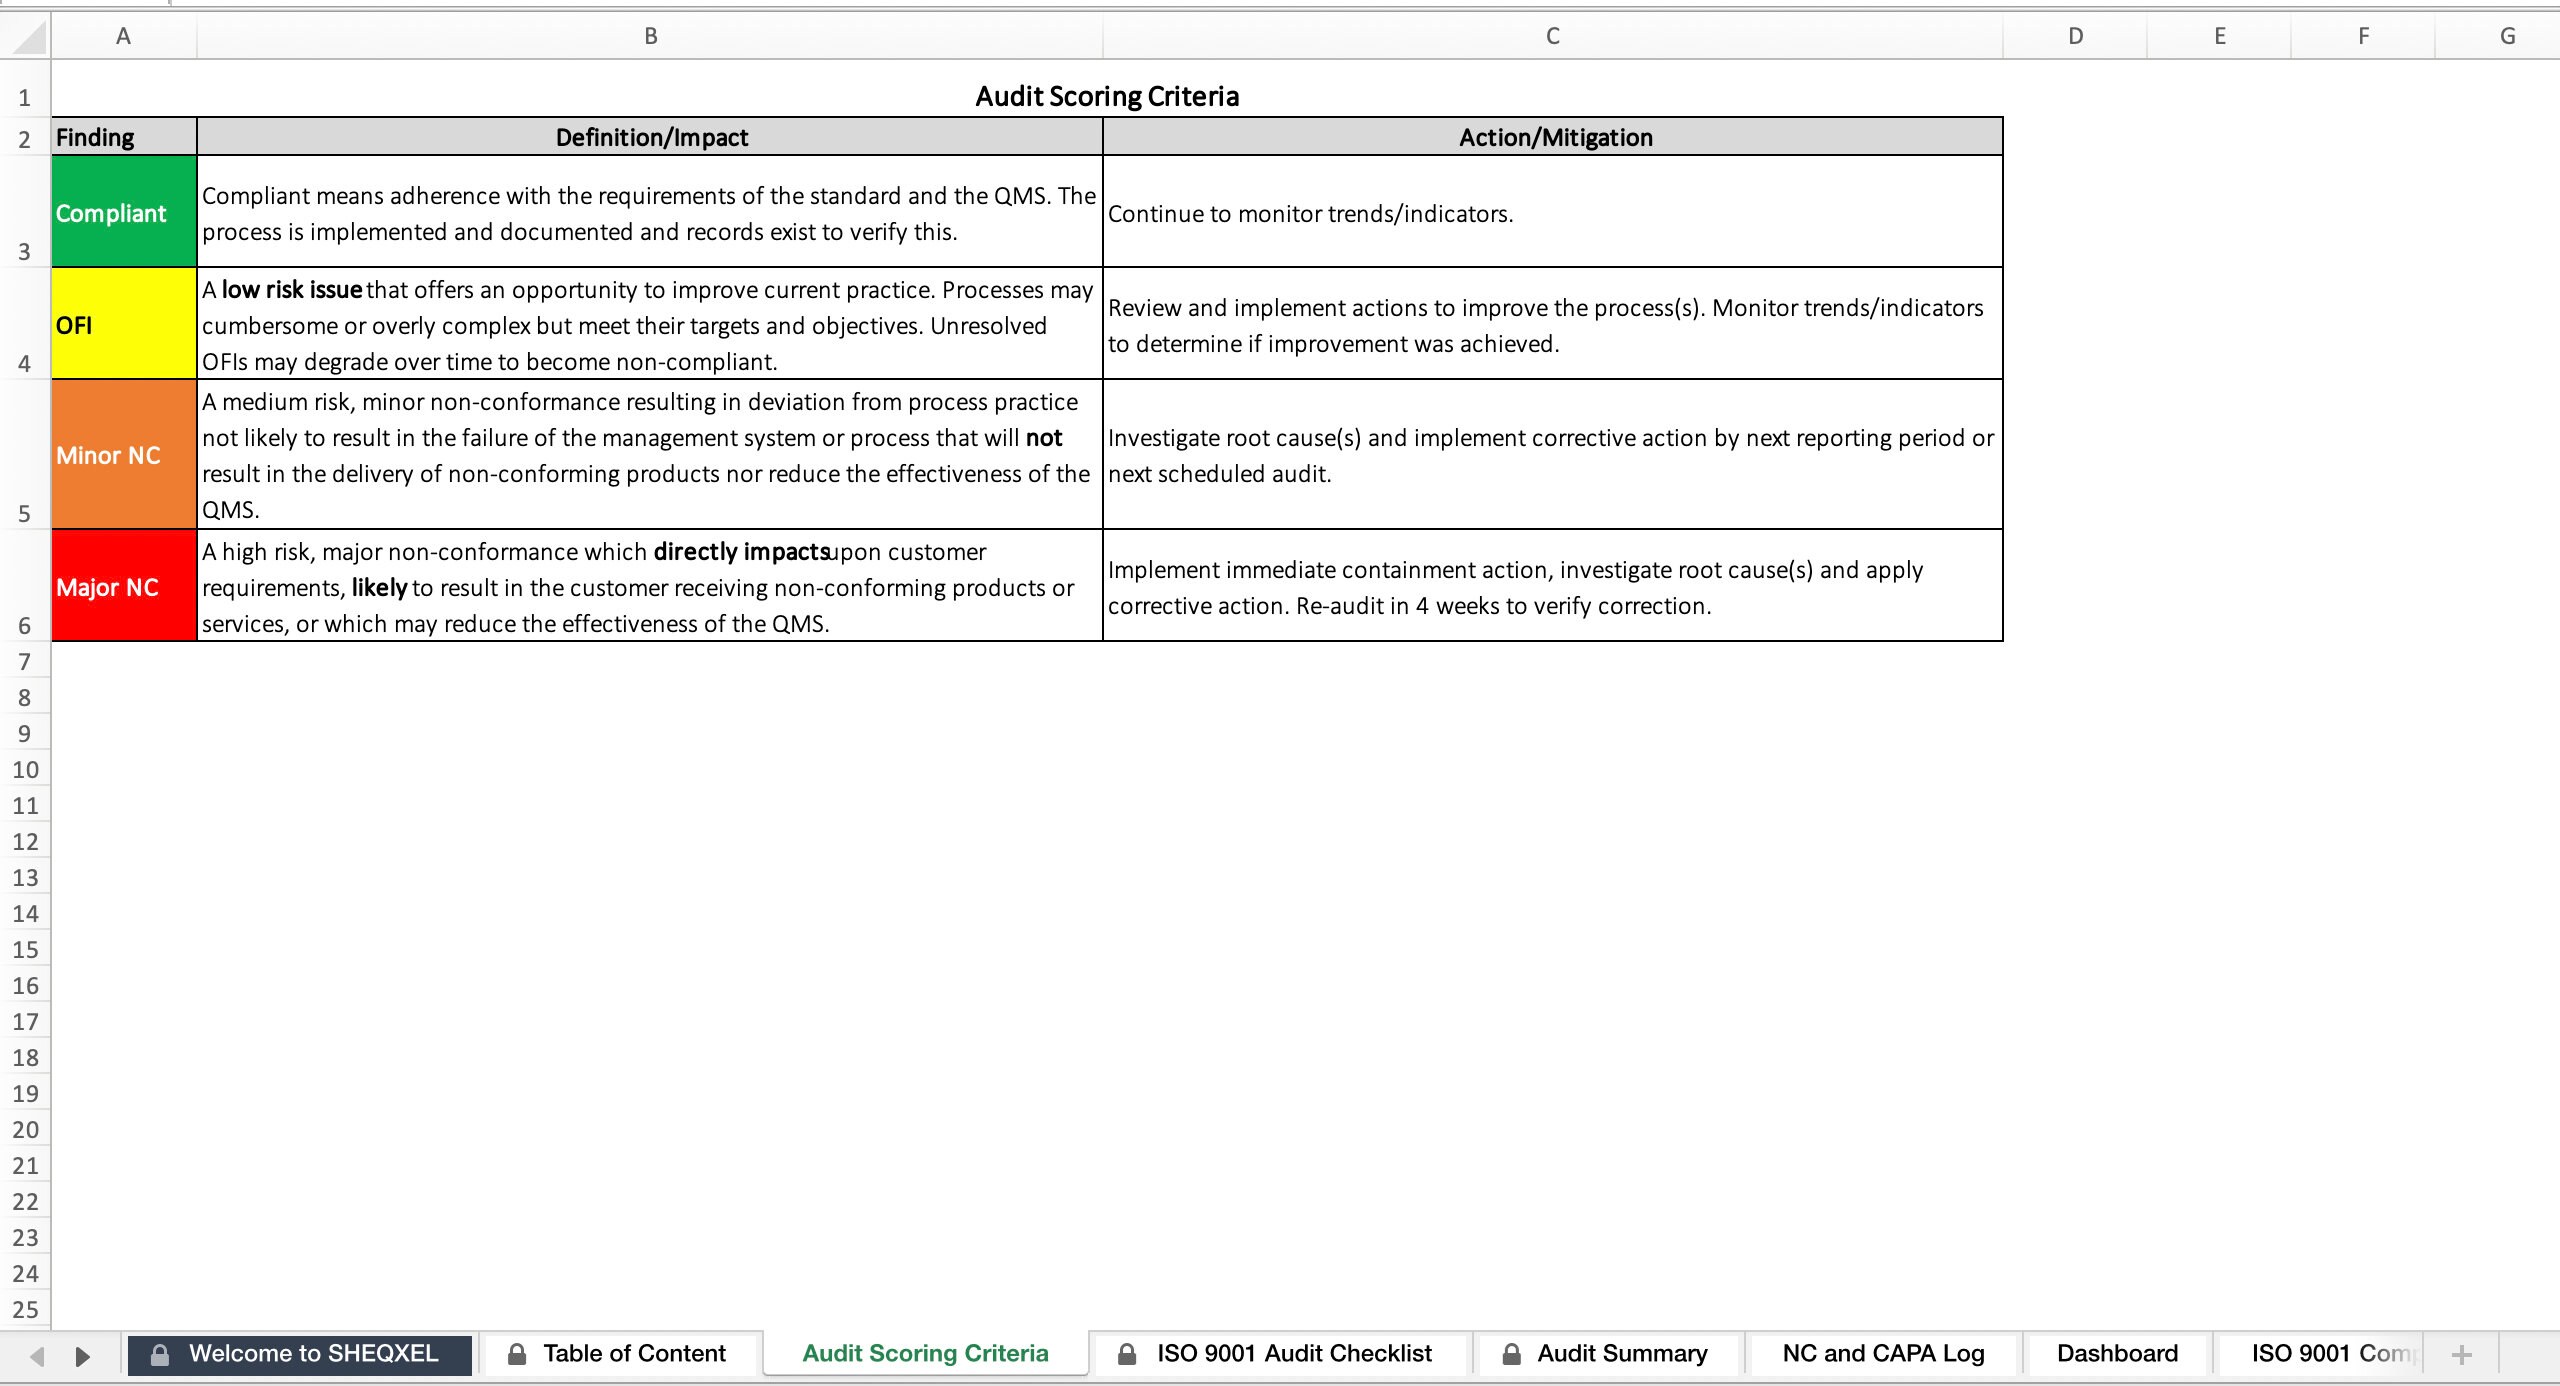
Task: Select column header B
Action: coord(650,35)
